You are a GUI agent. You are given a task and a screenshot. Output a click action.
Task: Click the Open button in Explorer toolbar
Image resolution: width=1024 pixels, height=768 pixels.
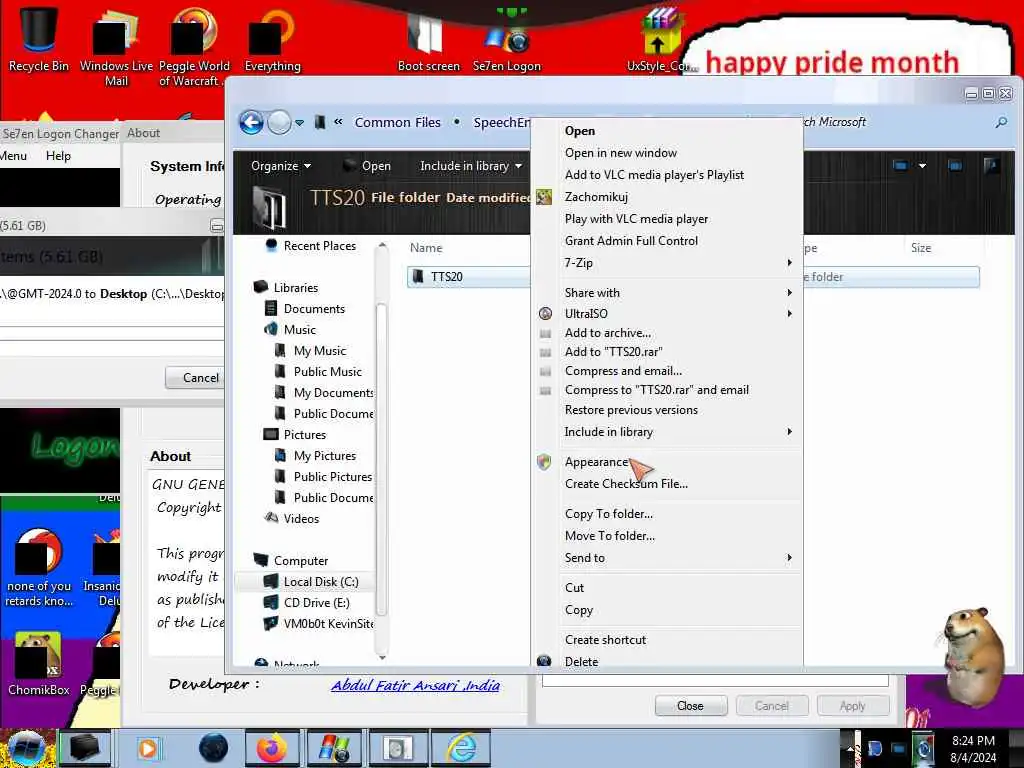pyautogui.click(x=367, y=166)
